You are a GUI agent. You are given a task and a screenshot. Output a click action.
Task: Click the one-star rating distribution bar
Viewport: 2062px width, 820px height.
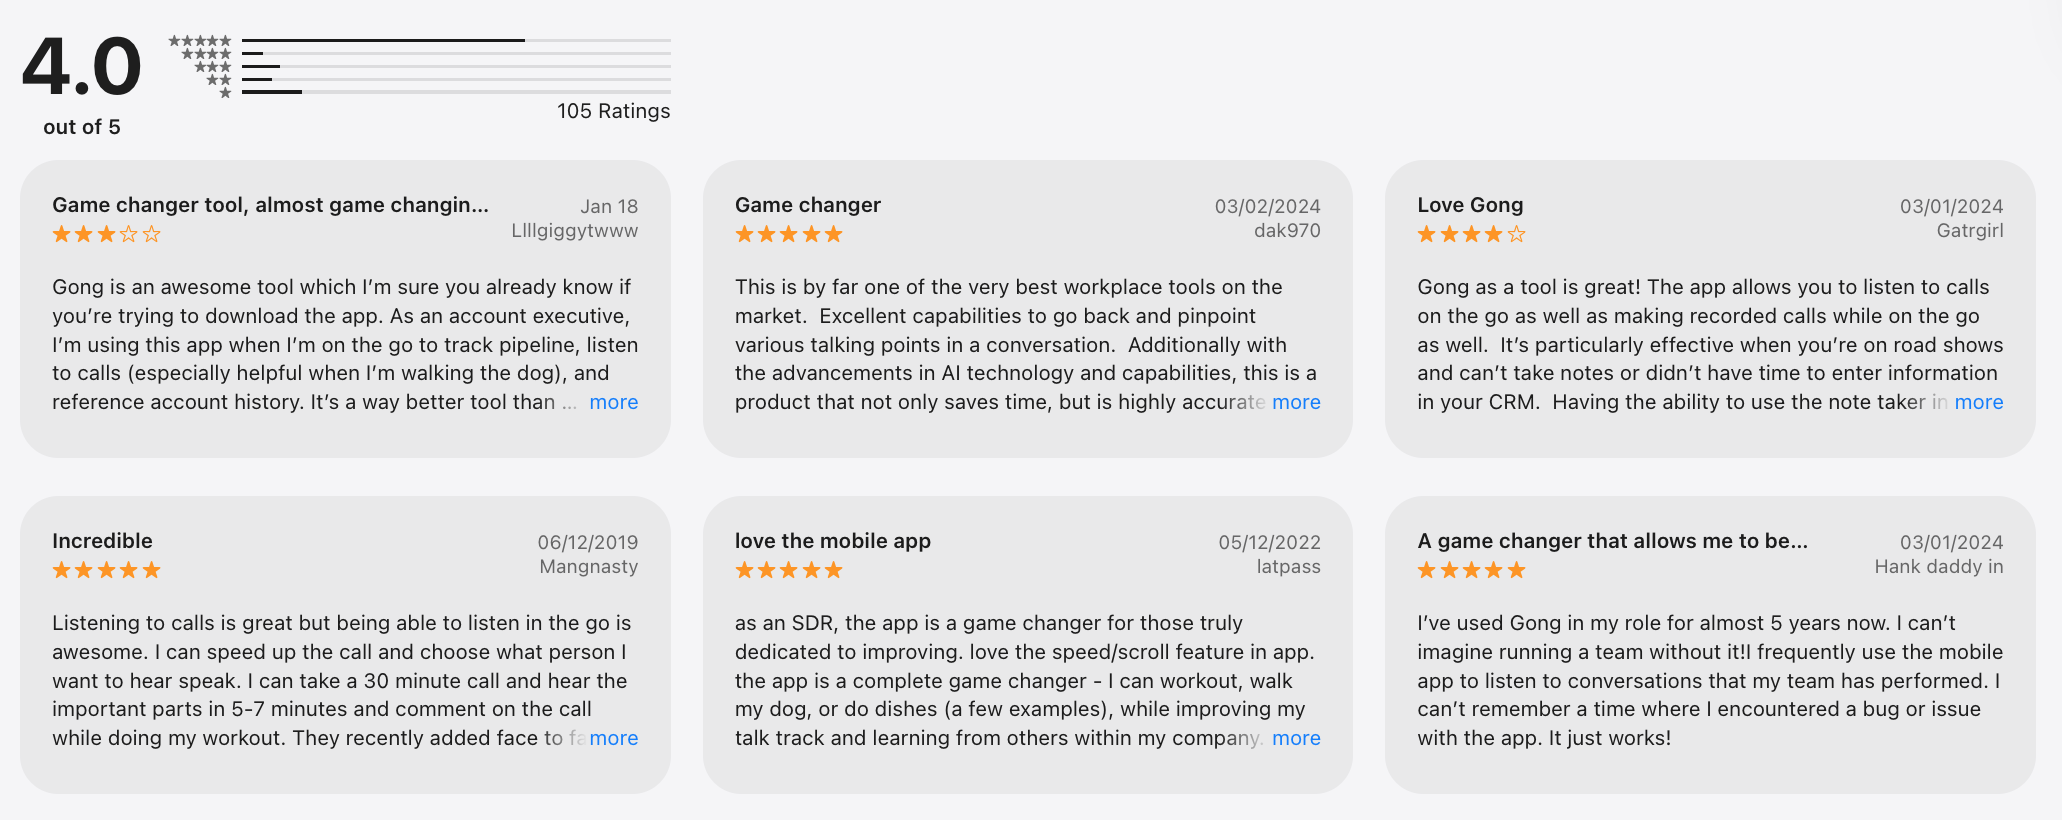[x=456, y=92]
